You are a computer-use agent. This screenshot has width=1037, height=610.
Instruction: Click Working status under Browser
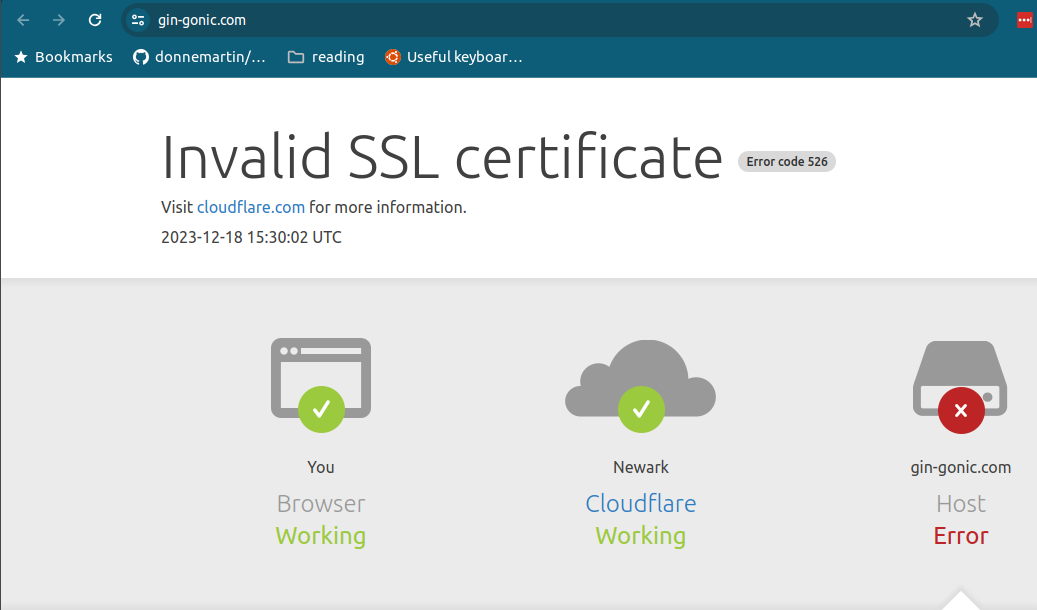pos(321,536)
